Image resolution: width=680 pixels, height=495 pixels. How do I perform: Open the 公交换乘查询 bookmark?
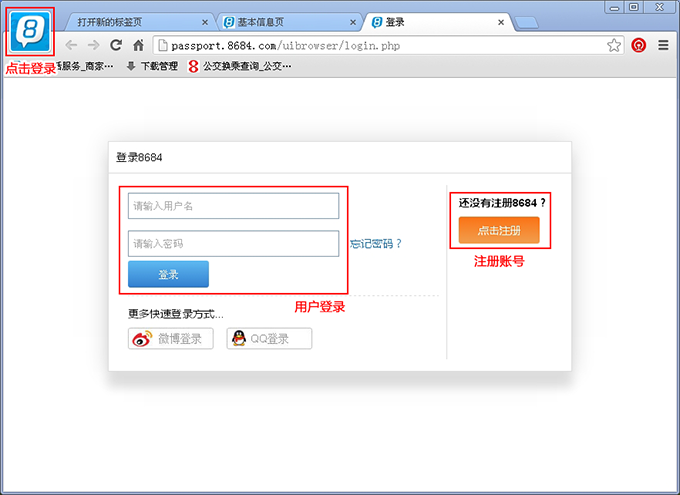point(246,66)
